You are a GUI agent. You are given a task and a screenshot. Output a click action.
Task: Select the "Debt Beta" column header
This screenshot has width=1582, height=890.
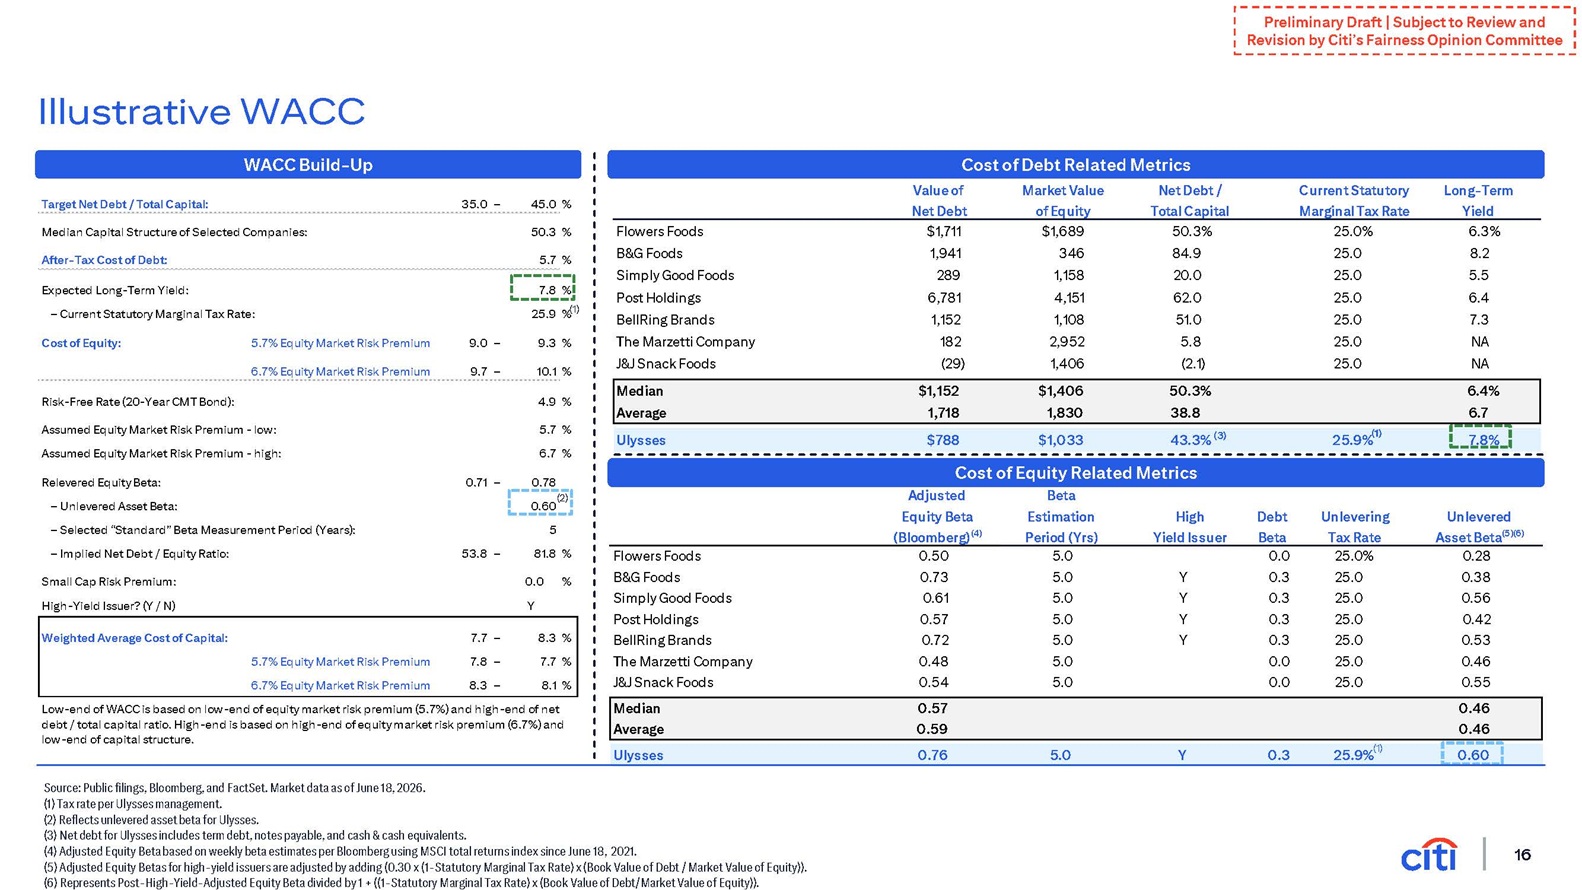tap(1272, 527)
